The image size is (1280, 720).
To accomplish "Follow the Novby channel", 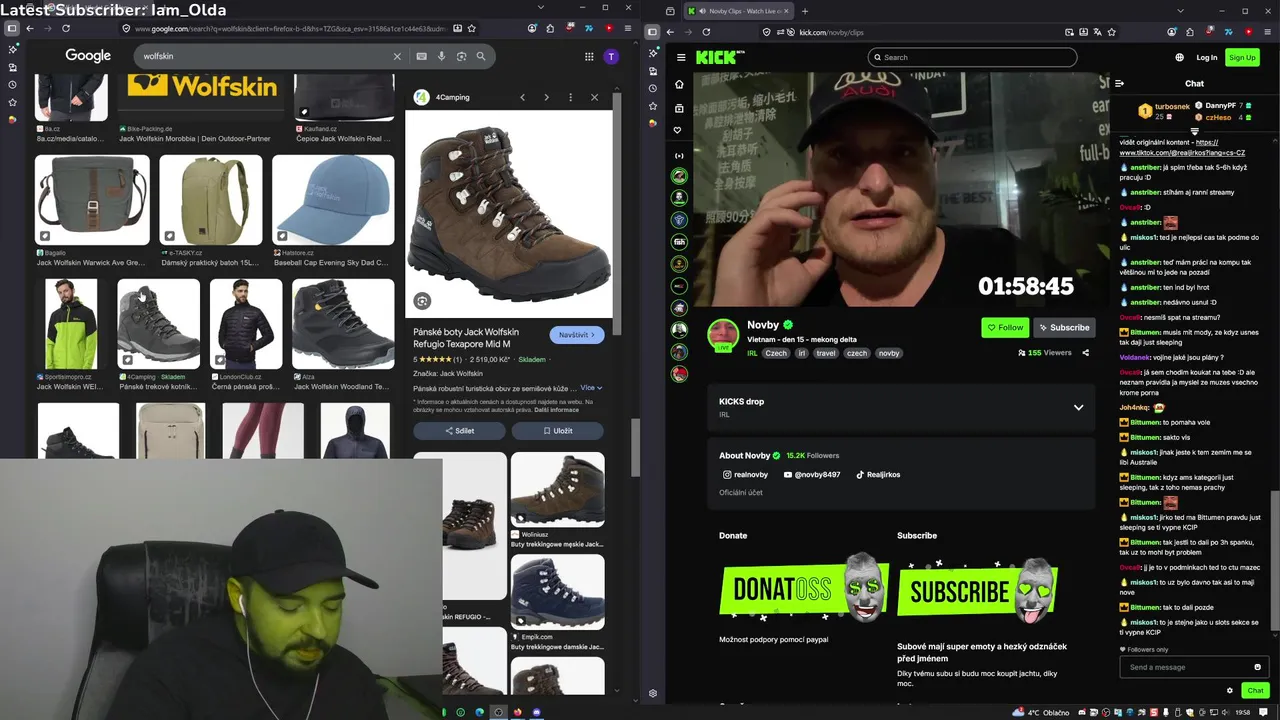I will pyautogui.click(x=1006, y=327).
